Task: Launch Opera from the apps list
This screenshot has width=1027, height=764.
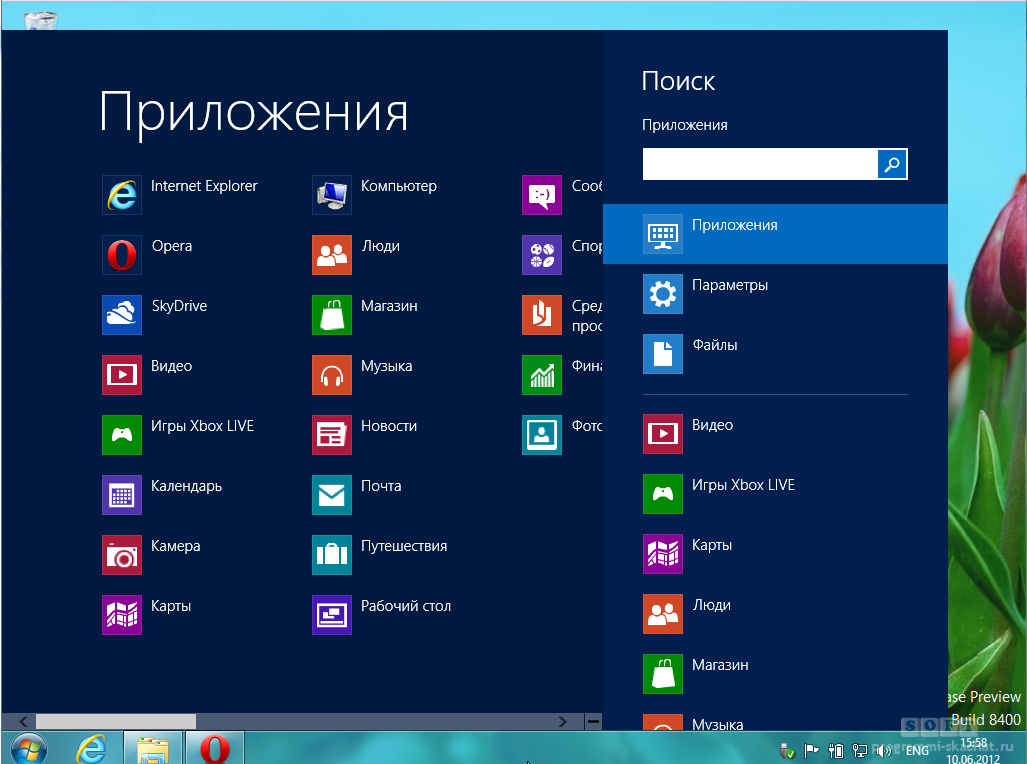Action: click(x=122, y=255)
